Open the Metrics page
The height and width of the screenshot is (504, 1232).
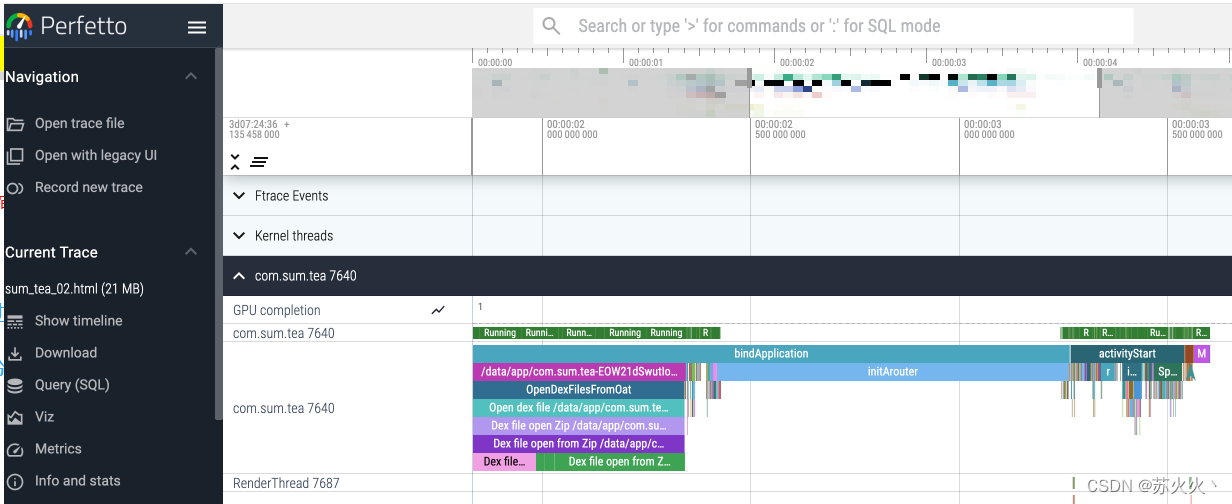[x=58, y=449]
